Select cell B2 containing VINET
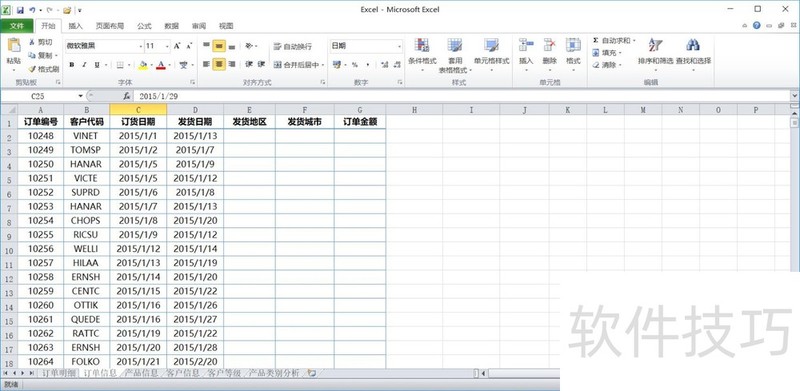Image resolution: width=800 pixels, height=391 pixels. [87, 136]
